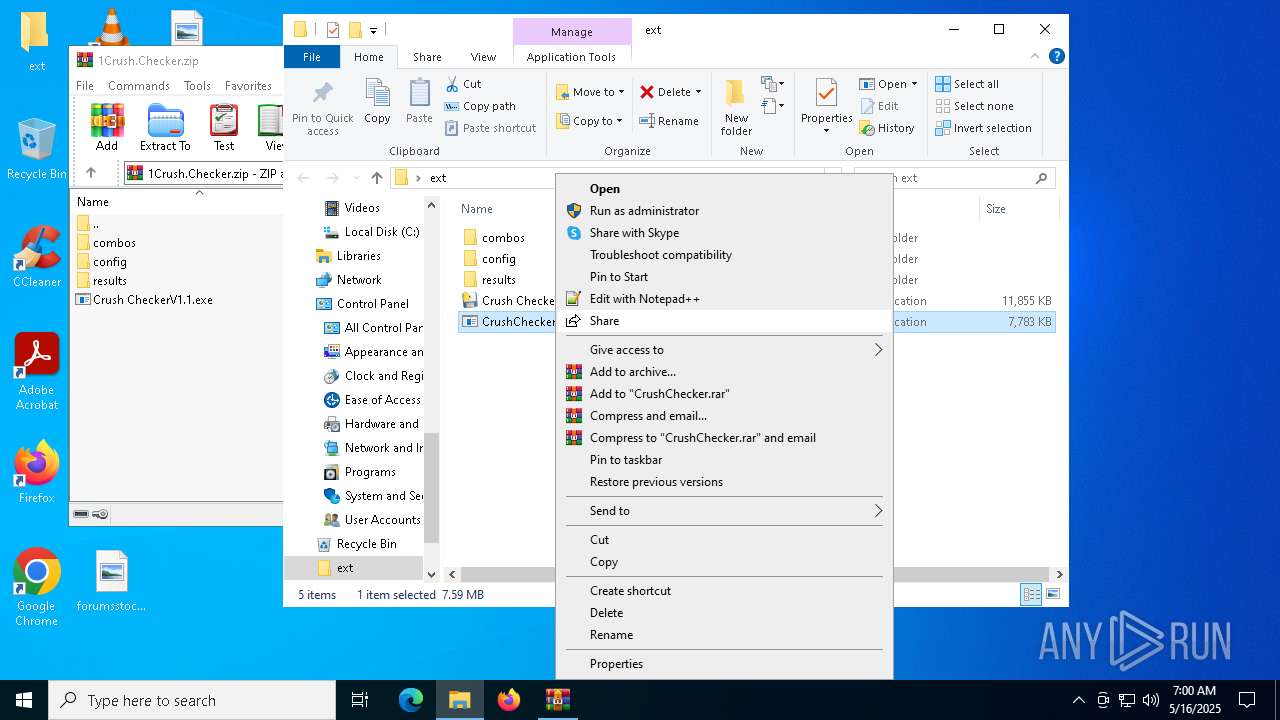Image resolution: width=1280 pixels, height=720 pixels.
Task: Click Properties in context menu
Action: click(724, 664)
